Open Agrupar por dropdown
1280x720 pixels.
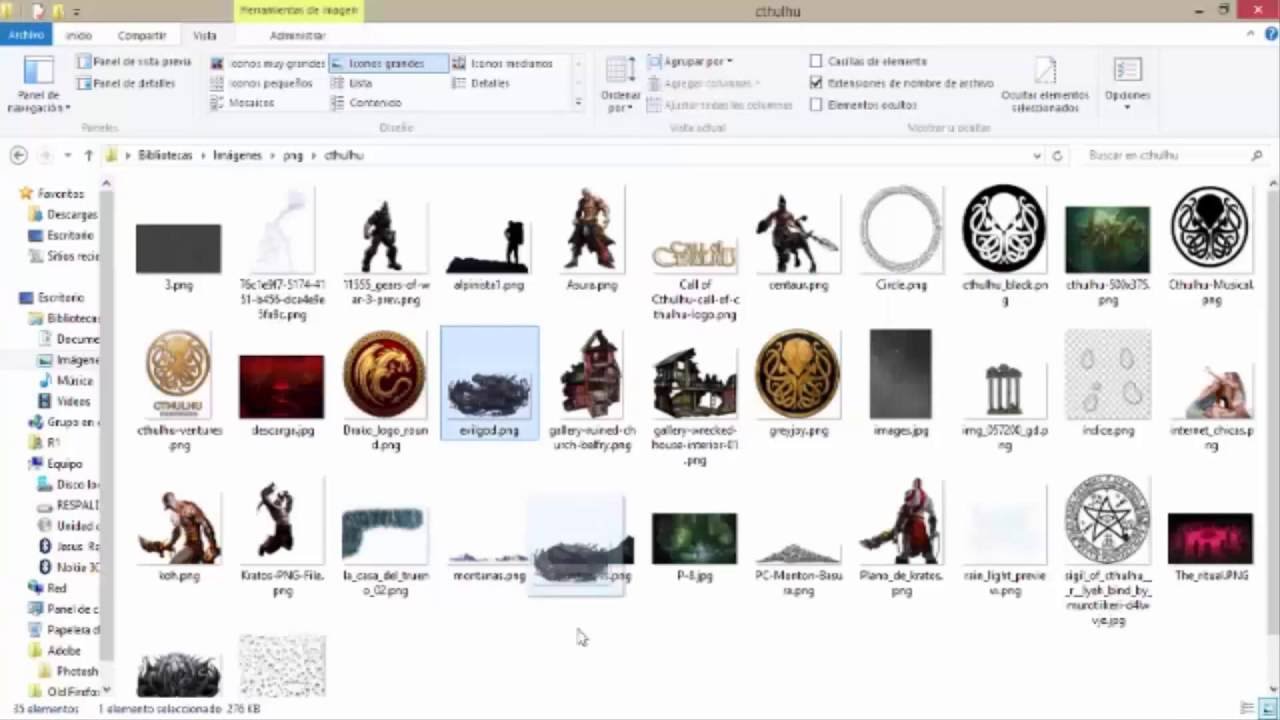[690, 62]
